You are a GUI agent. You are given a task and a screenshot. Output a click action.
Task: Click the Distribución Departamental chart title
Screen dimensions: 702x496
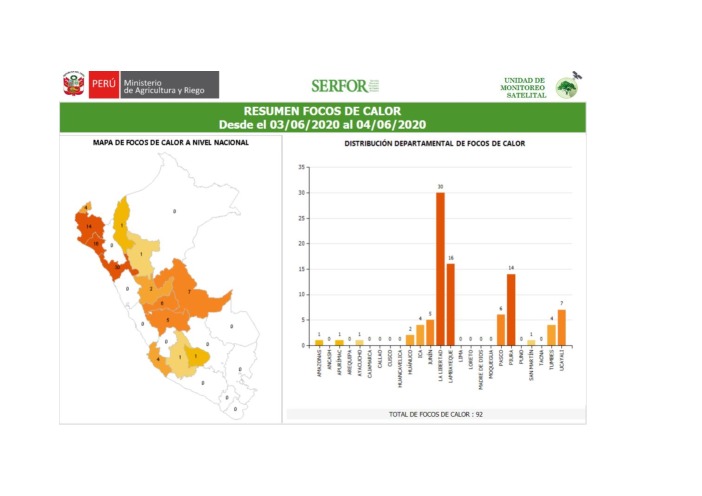[x=435, y=143]
